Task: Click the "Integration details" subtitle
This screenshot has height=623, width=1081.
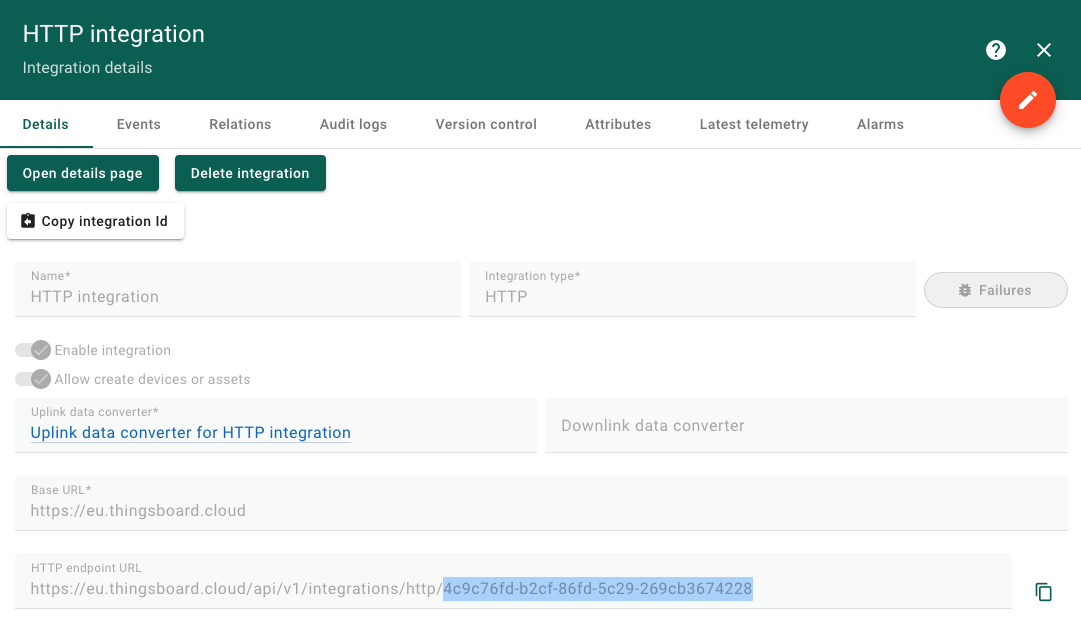Action: click(x=88, y=68)
